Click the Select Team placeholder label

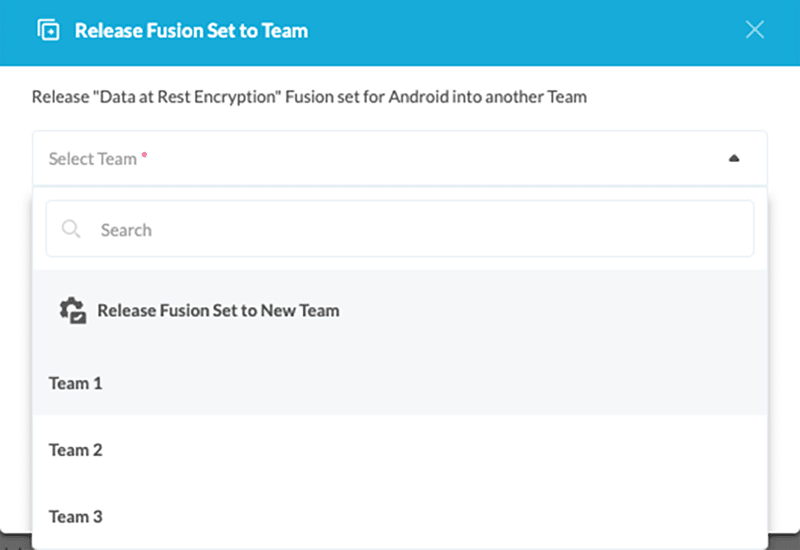click(92, 159)
